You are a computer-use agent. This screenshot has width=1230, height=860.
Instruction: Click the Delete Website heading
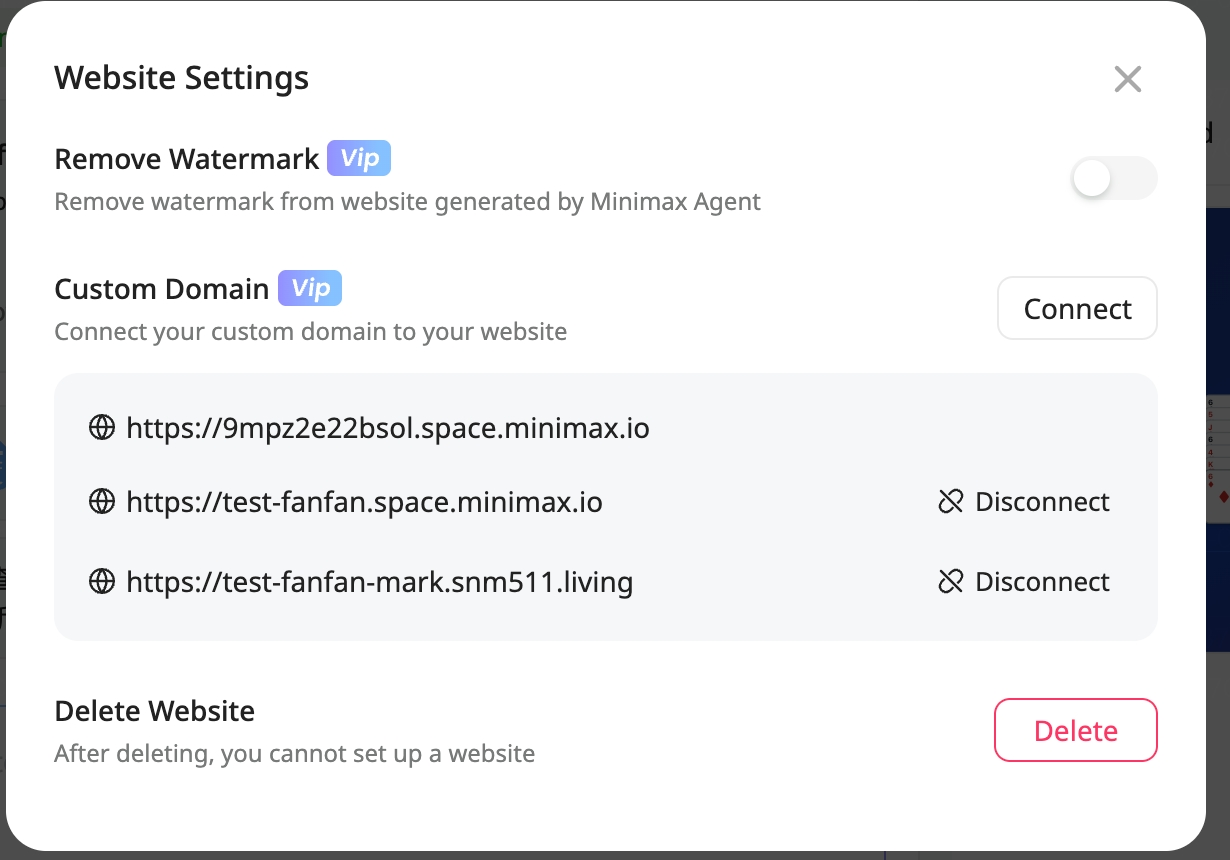click(x=154, y=711)
